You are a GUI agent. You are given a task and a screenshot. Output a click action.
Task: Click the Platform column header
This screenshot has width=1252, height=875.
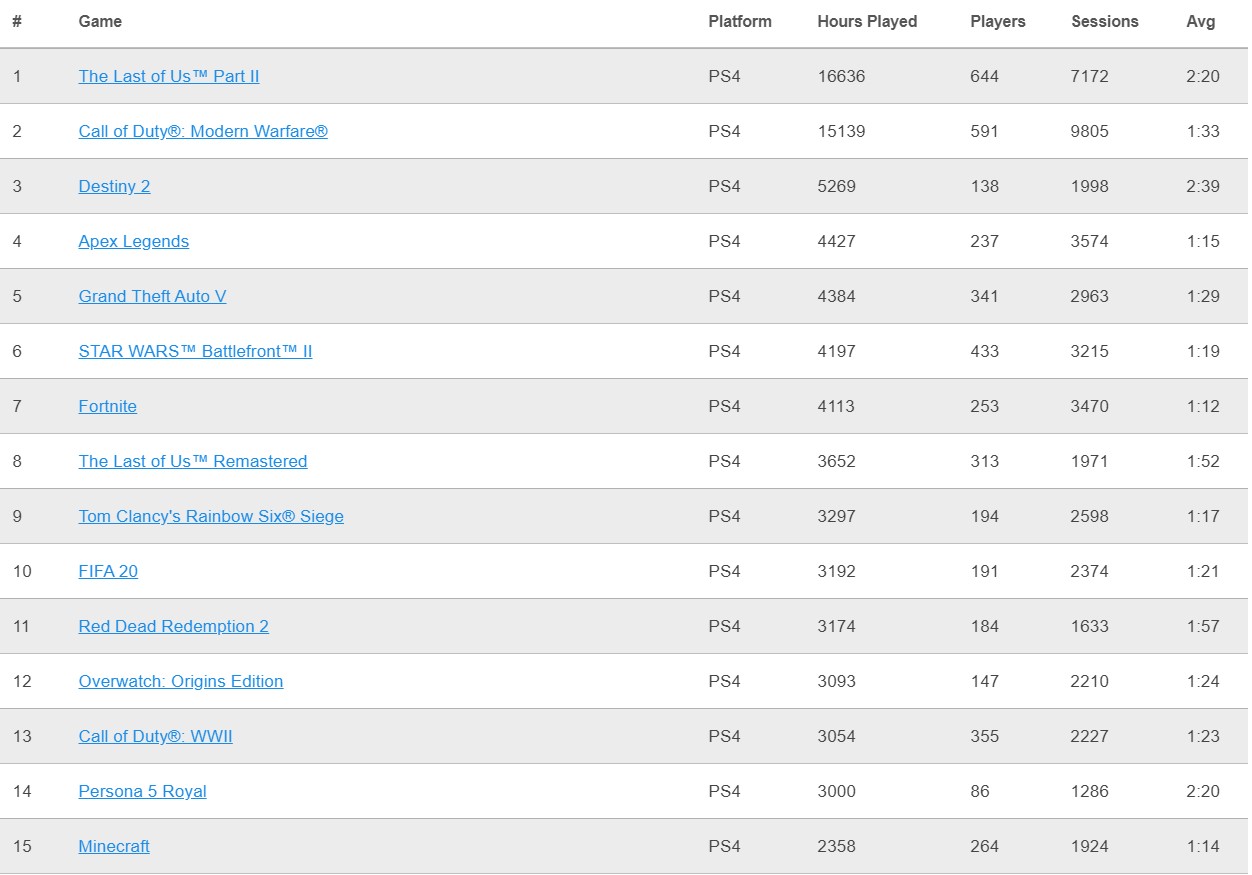[739, 21]
